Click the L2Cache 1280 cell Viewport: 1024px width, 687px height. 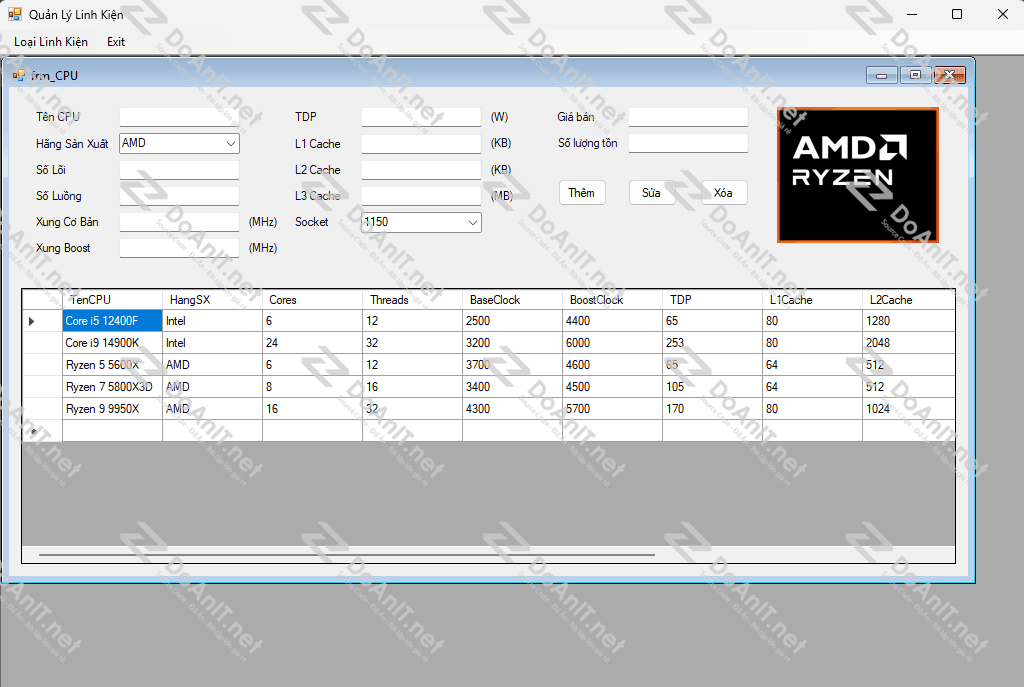point(908,321)
